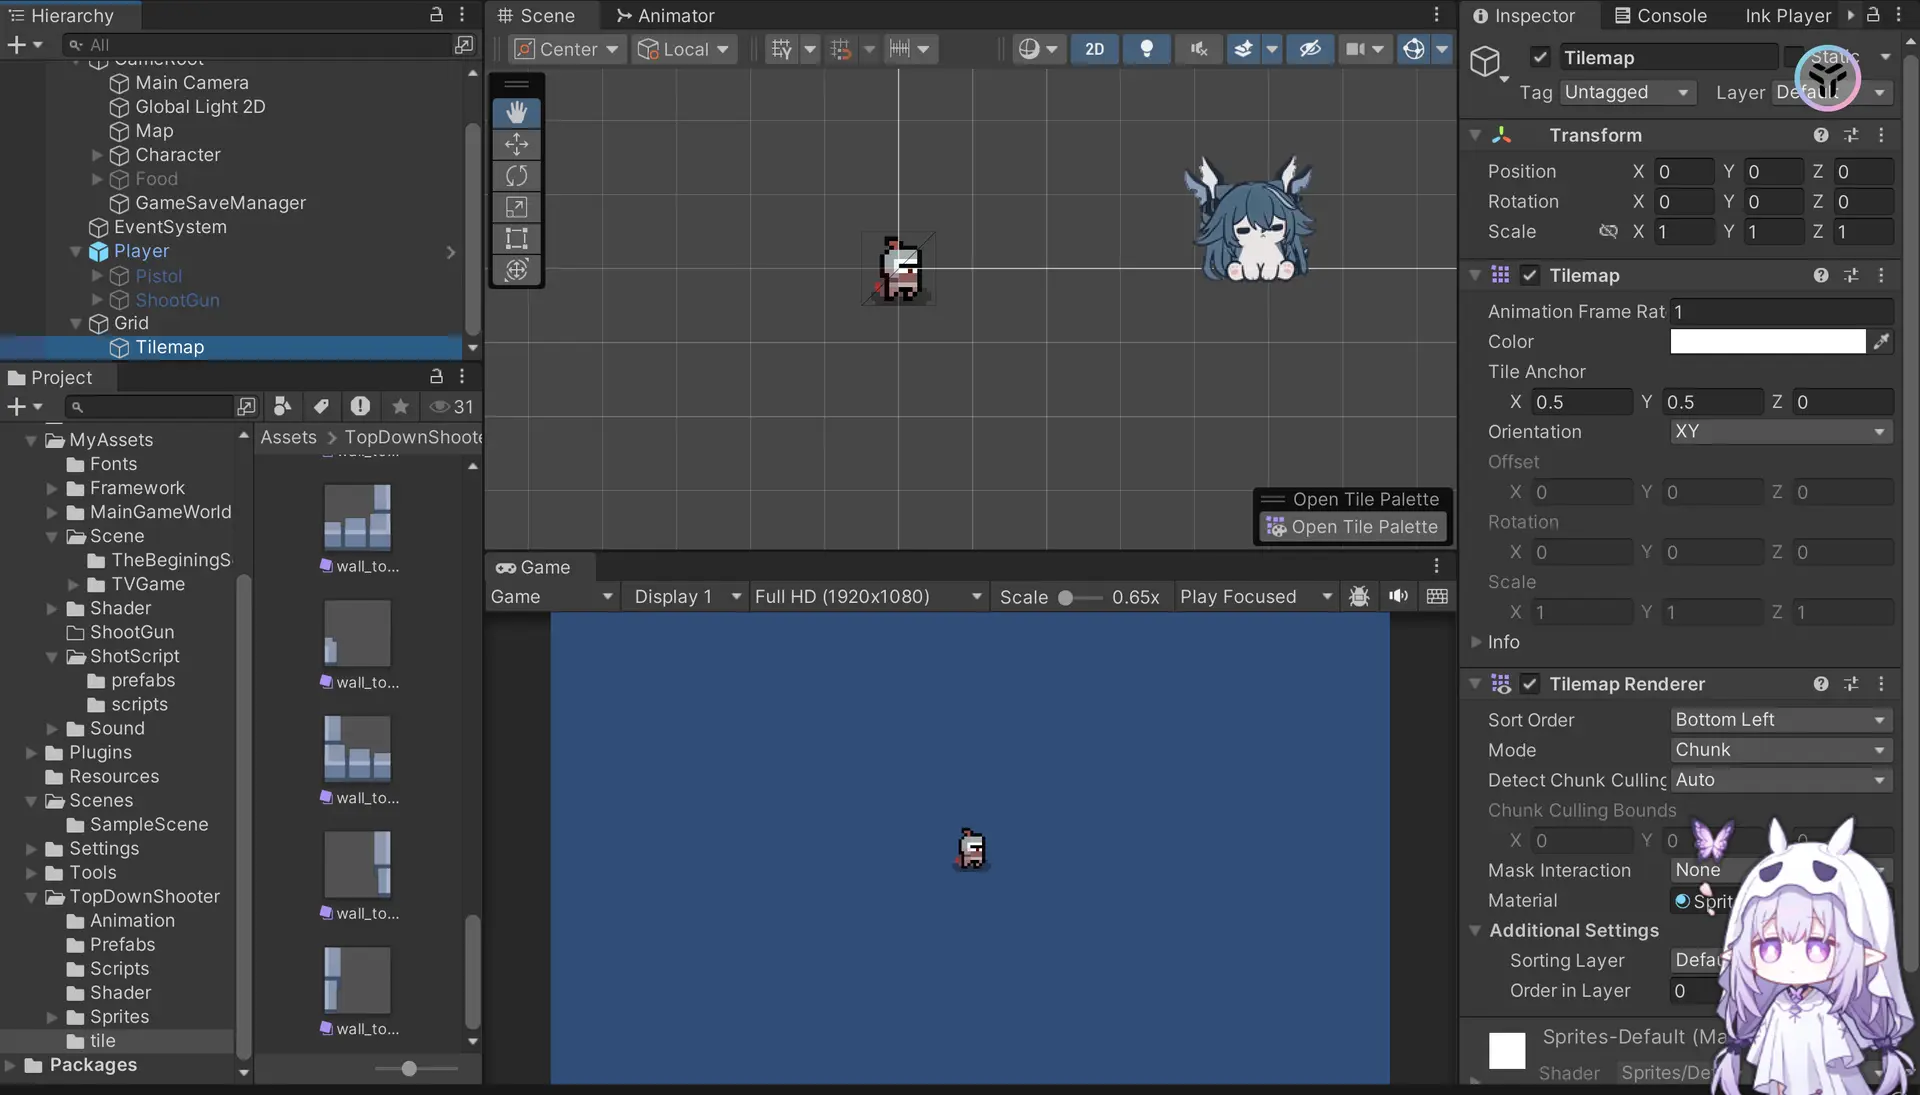1920x1095 pixels.
Task: Select the Rect tool in Scene
Action: click(x=516, y=238)
